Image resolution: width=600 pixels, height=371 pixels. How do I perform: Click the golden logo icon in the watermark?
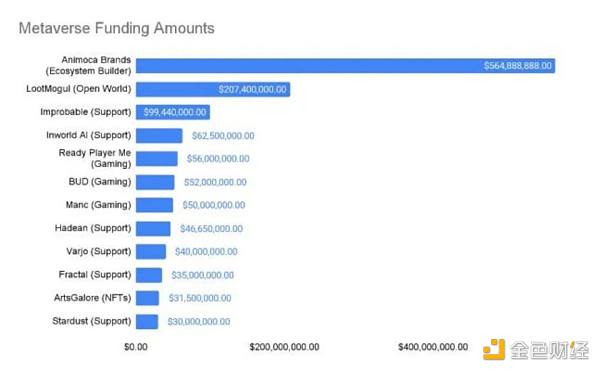(x=494, y=349)
